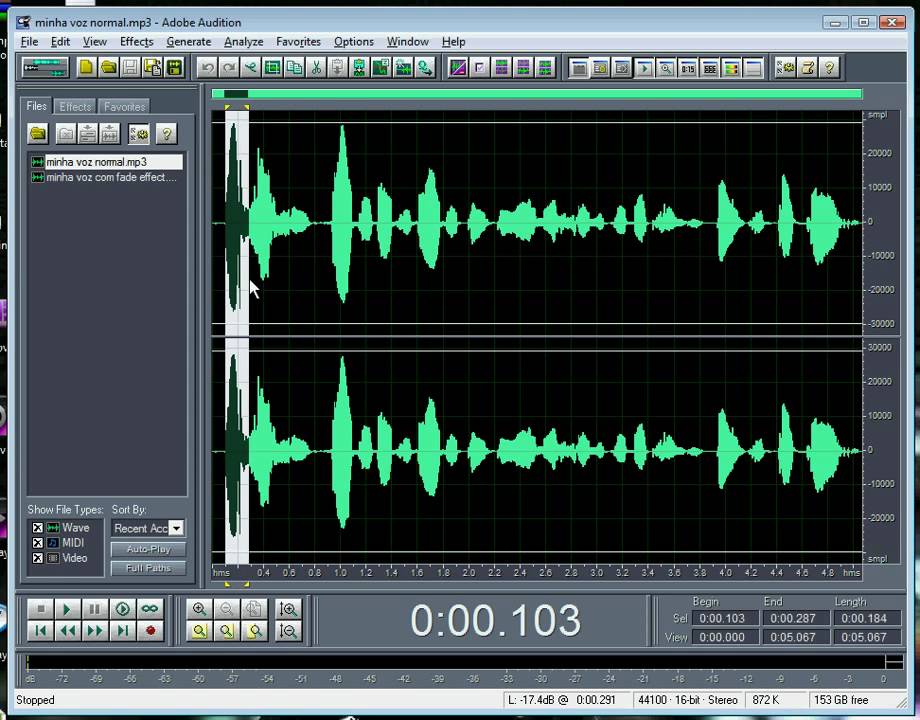
Task: Stop playback with Stop button
Action: [40, 609]
